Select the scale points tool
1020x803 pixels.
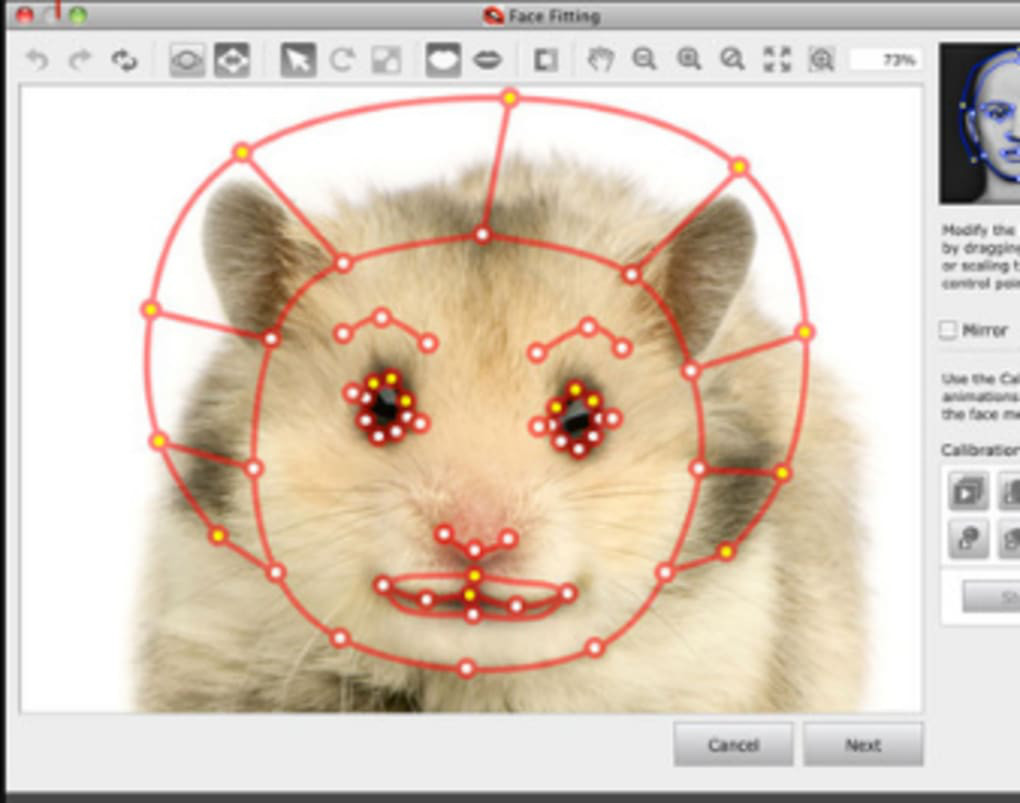tap(386, 60)
